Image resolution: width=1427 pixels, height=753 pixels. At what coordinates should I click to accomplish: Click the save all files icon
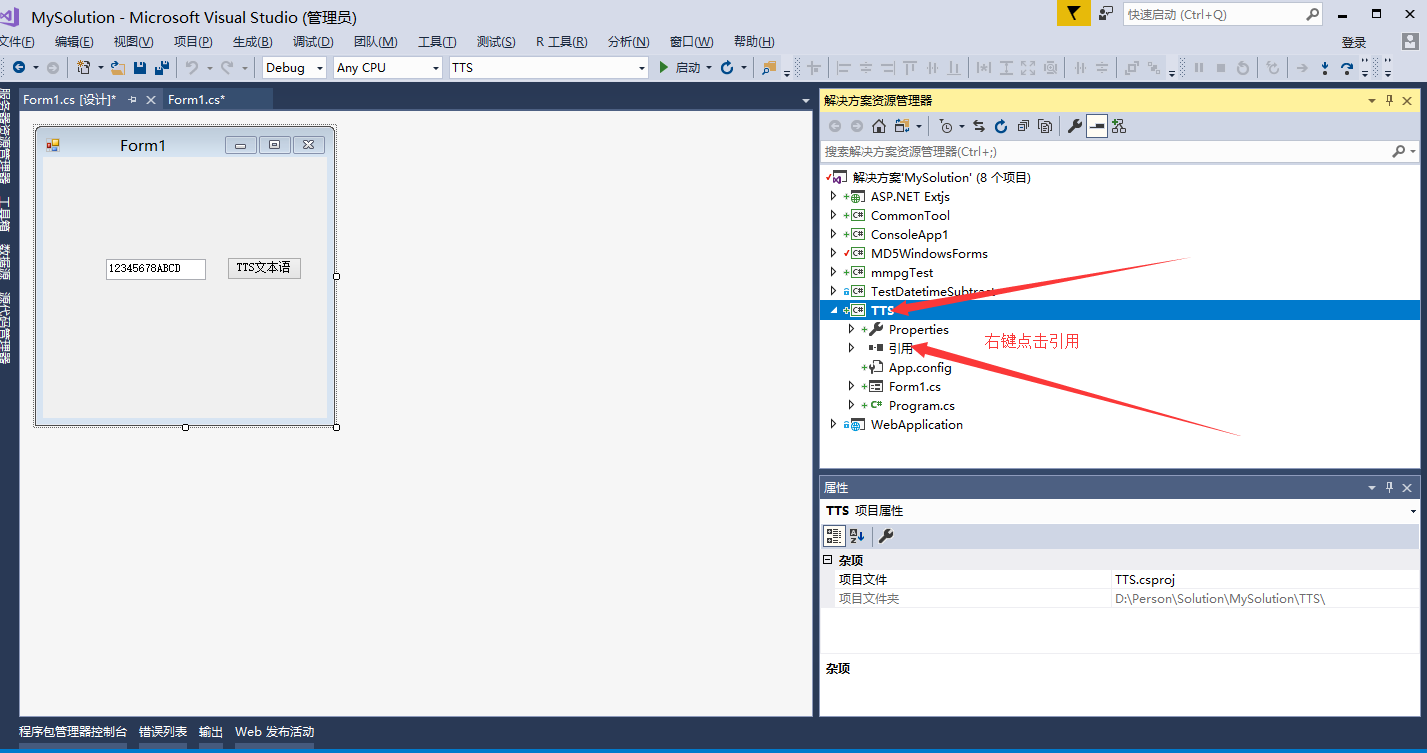click(x=161, y=67)
